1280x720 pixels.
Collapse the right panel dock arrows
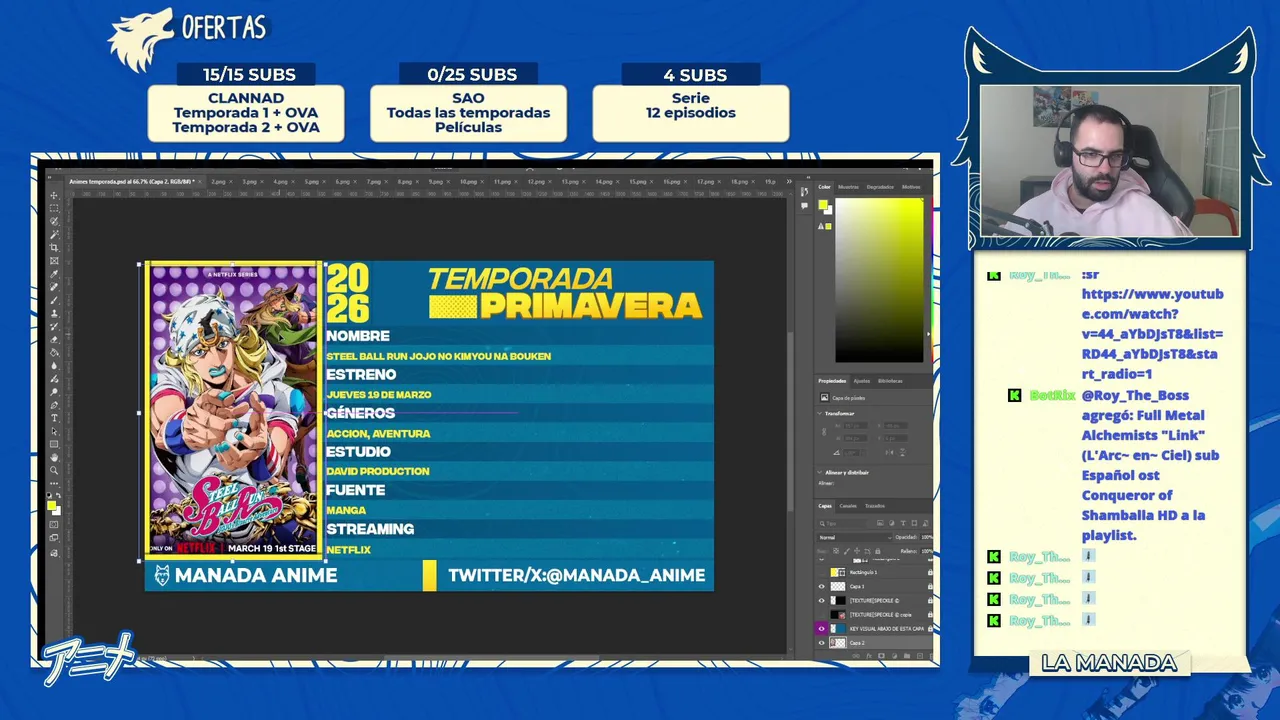(808, 177)
